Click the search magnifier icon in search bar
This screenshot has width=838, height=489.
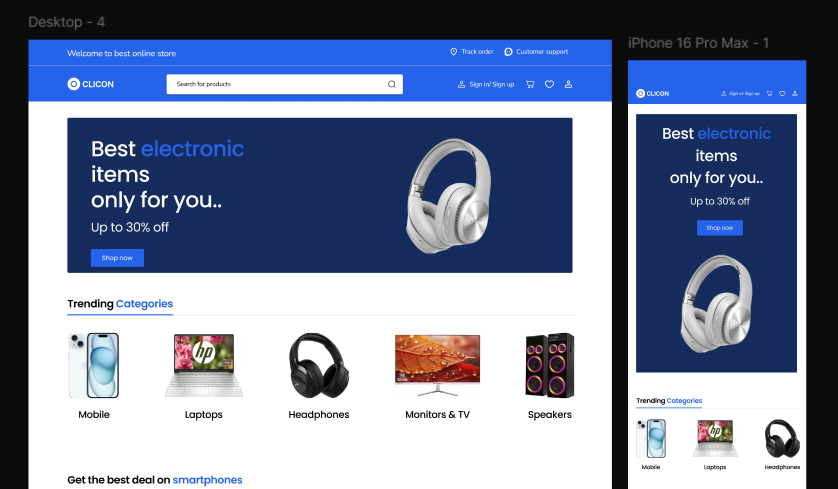coord(392,84)
